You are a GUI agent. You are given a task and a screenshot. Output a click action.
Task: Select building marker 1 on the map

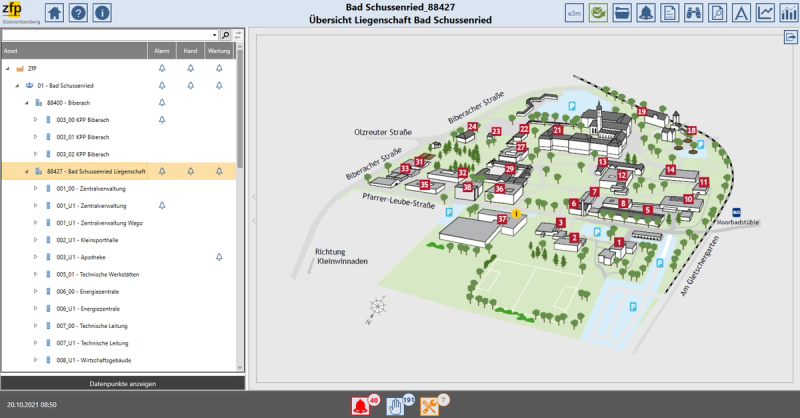[x=619, y=242]
